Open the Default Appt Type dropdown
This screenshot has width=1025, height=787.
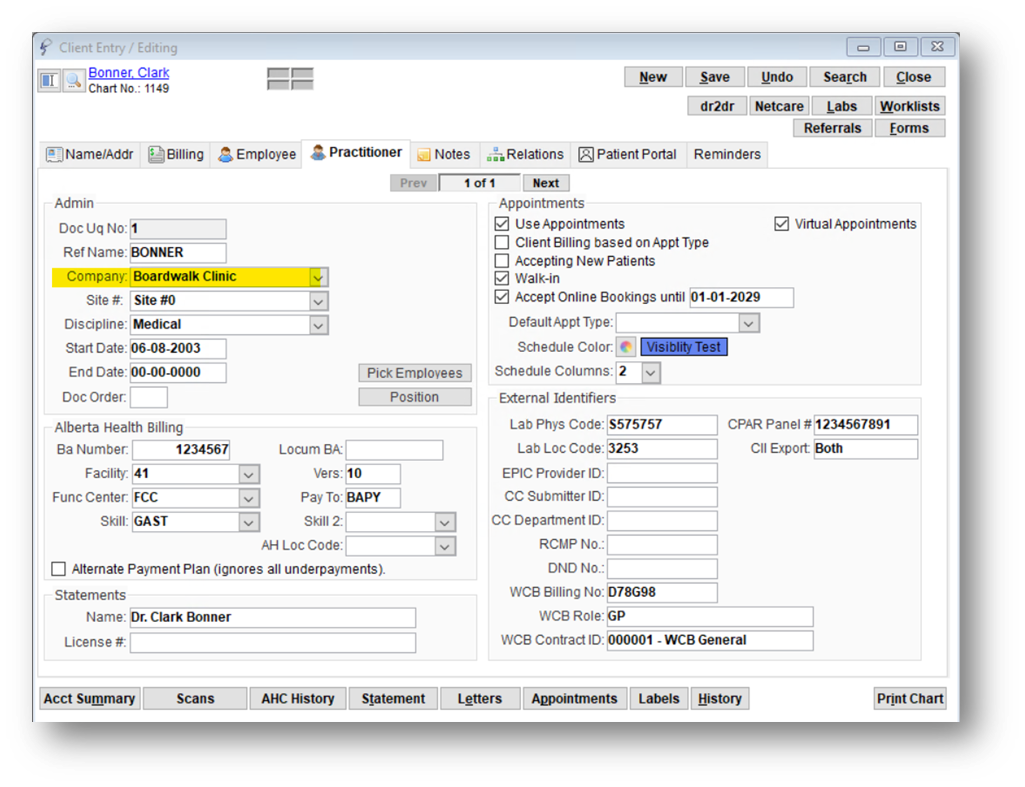pyautogui.click(x=749, y=323)
